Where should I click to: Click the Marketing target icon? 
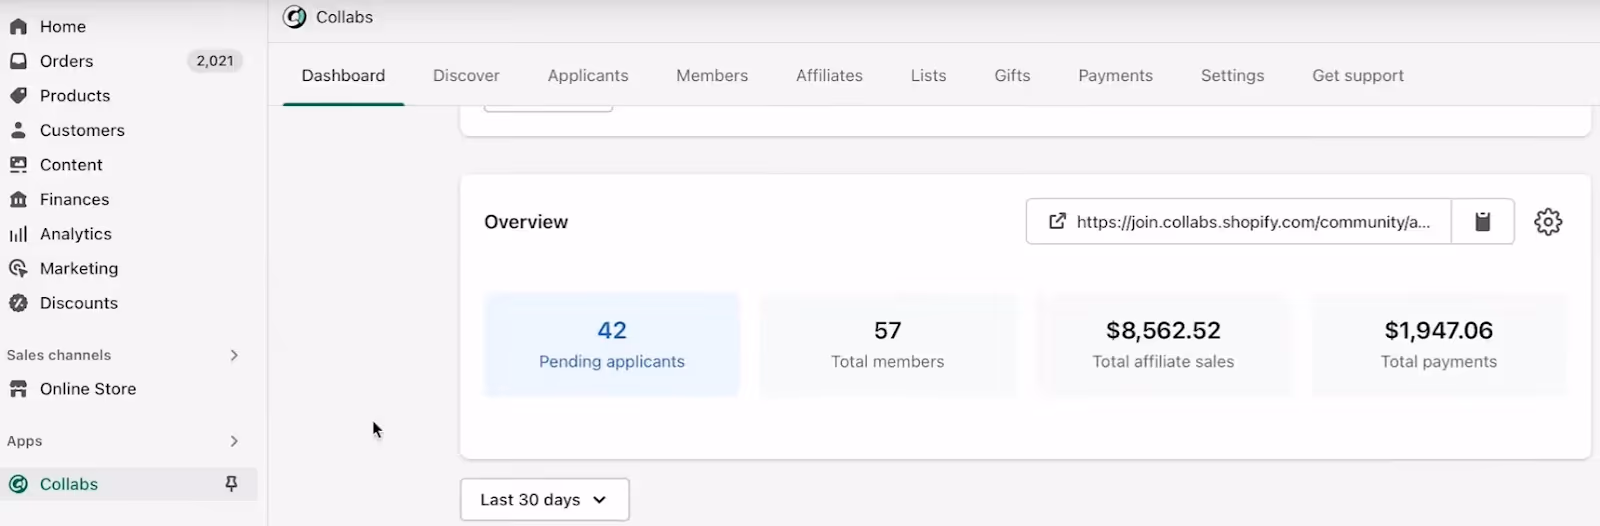pos(18,268)
